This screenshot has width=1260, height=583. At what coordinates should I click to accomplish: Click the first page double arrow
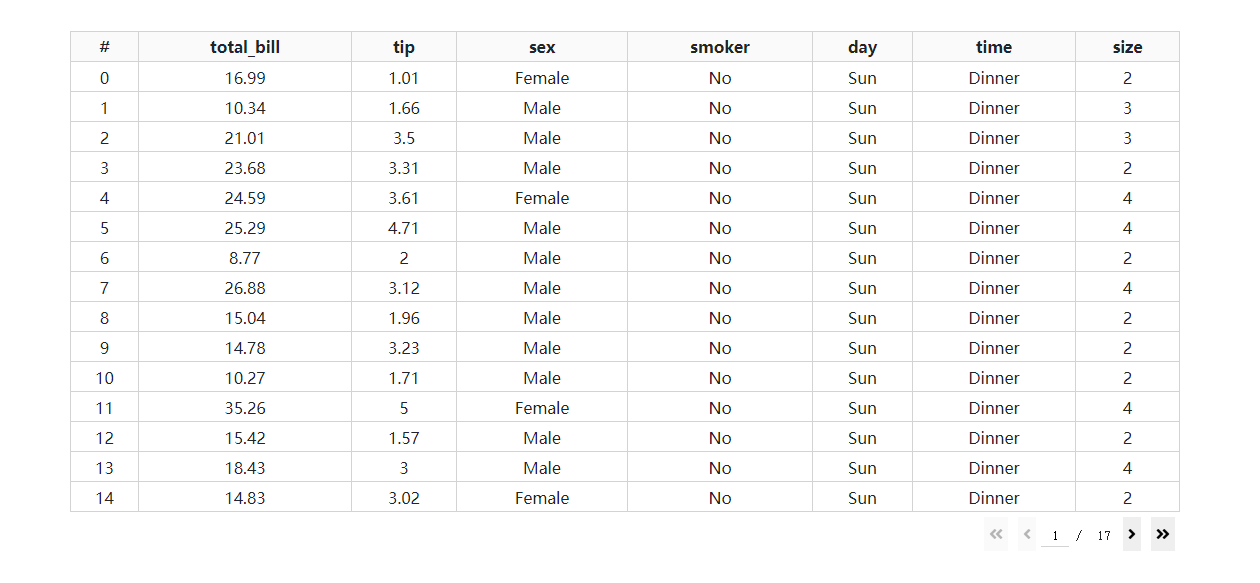[x=996, y=534]
